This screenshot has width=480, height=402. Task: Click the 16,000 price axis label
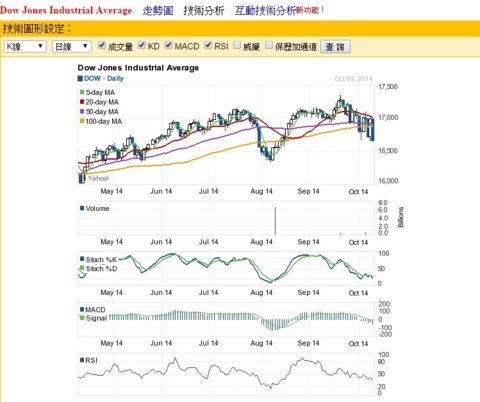(x=388, y=181)
